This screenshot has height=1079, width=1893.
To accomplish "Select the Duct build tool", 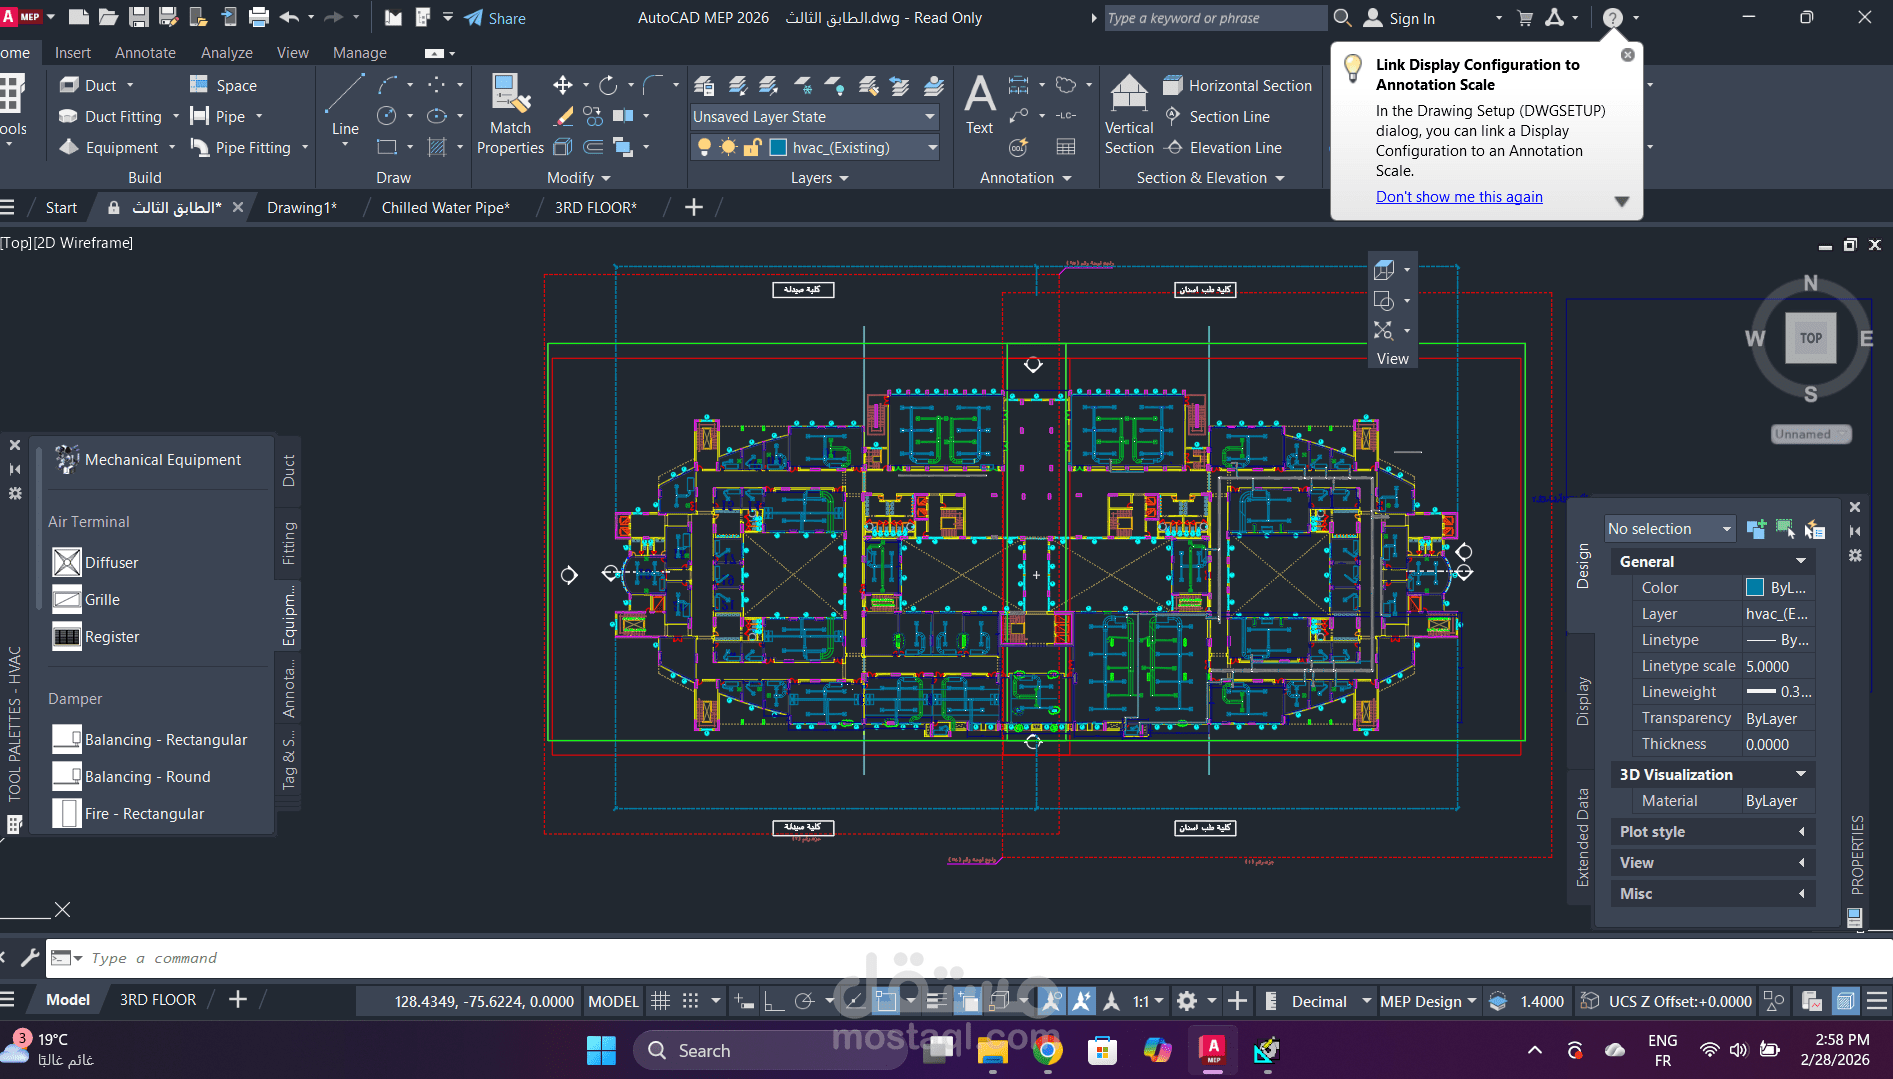I will coord(89,85).
